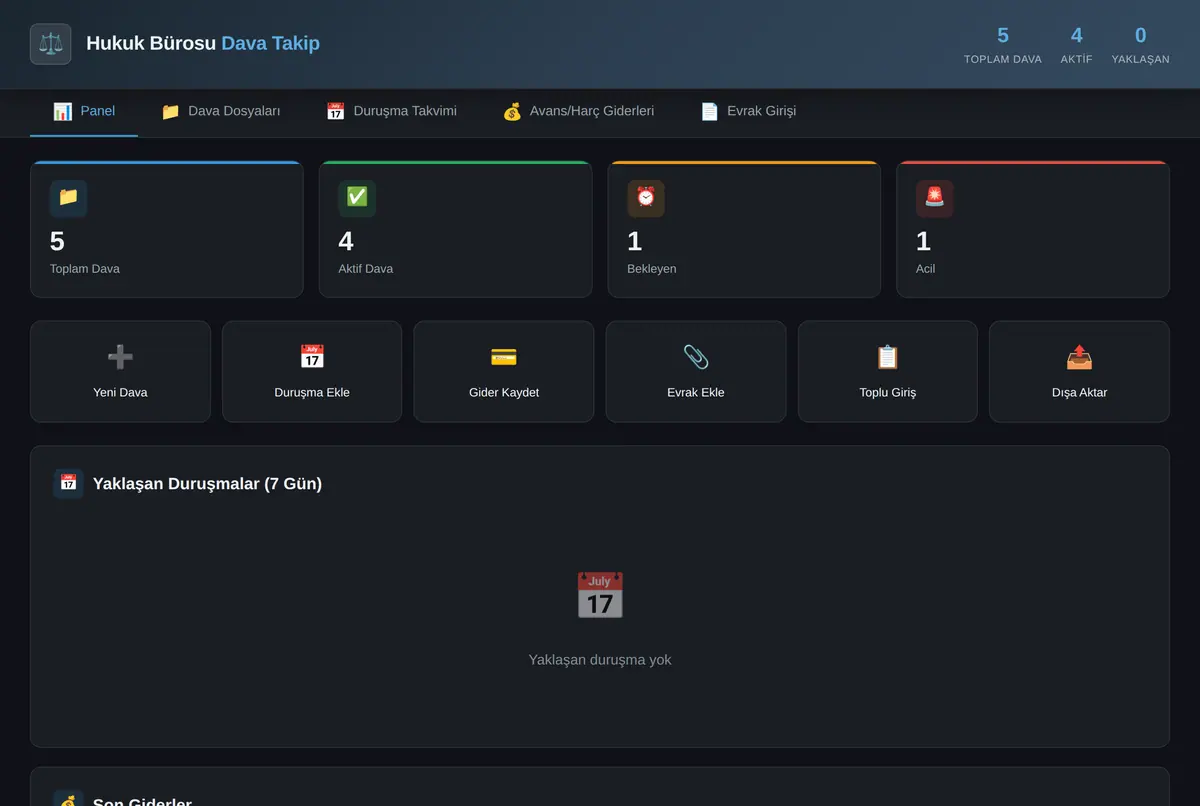Screen dimensions: 1200x806
Task: Switch to the Dava Dosyaları tab
Action: (221, 111)
